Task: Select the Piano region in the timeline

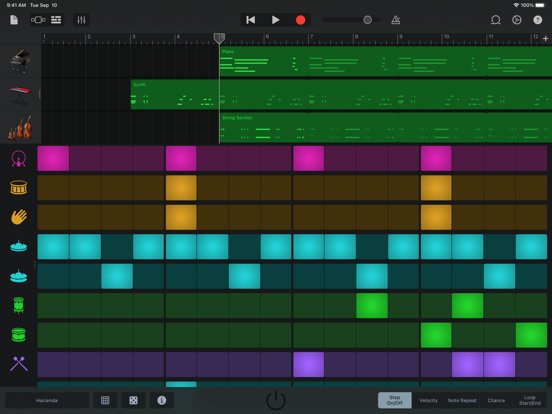Action: click(x=386, y=61)
